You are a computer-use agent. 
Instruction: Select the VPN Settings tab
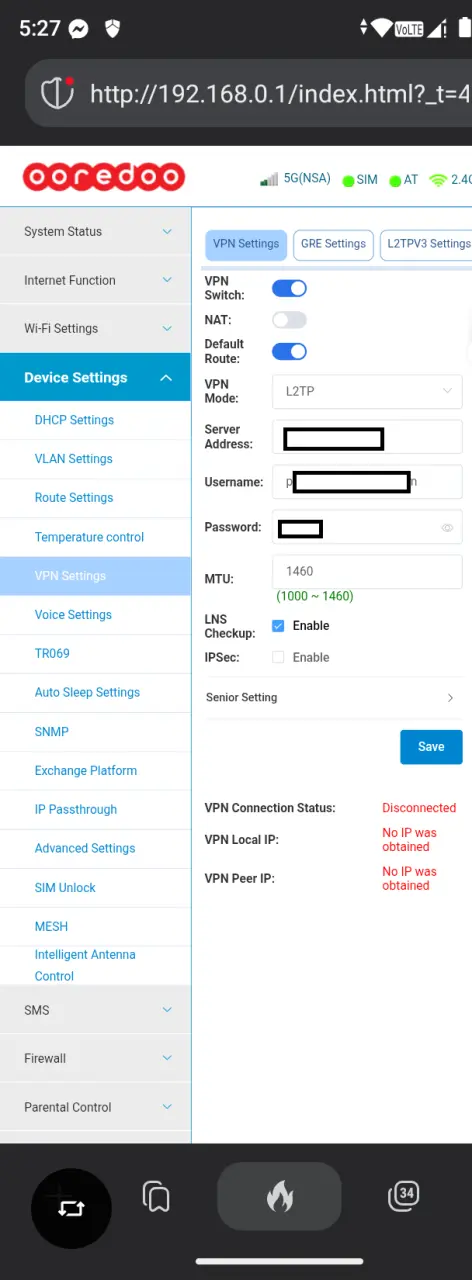(246, 244)
